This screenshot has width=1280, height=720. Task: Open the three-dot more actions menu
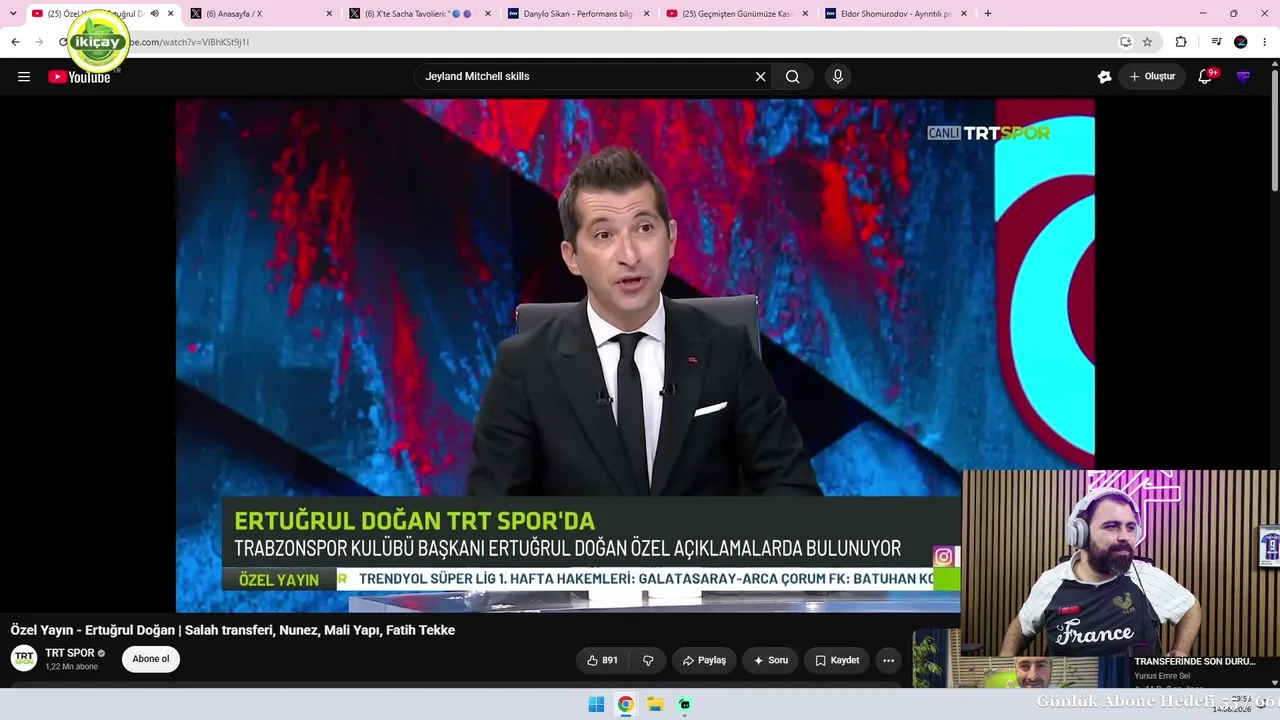888,660
